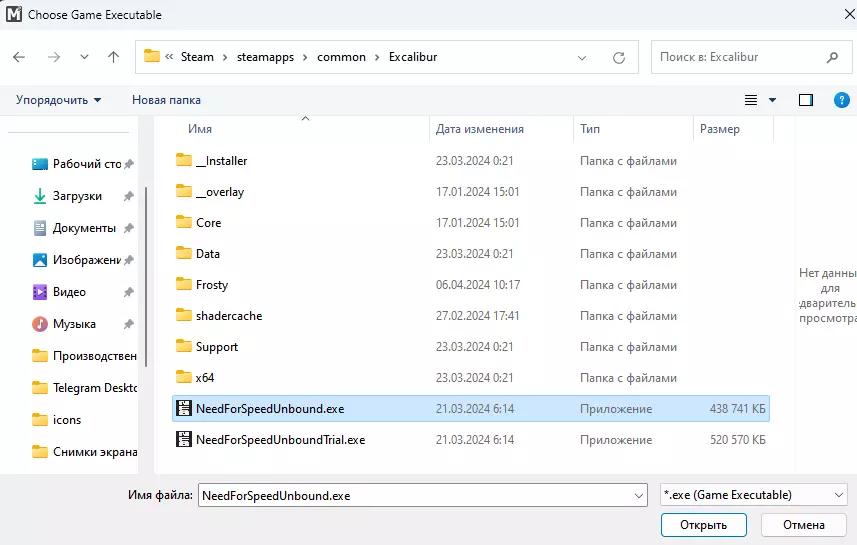The image size is (857, 545).
Task: Open recent locations chevron
Action: pyautogui.click(x=84, y=57)
